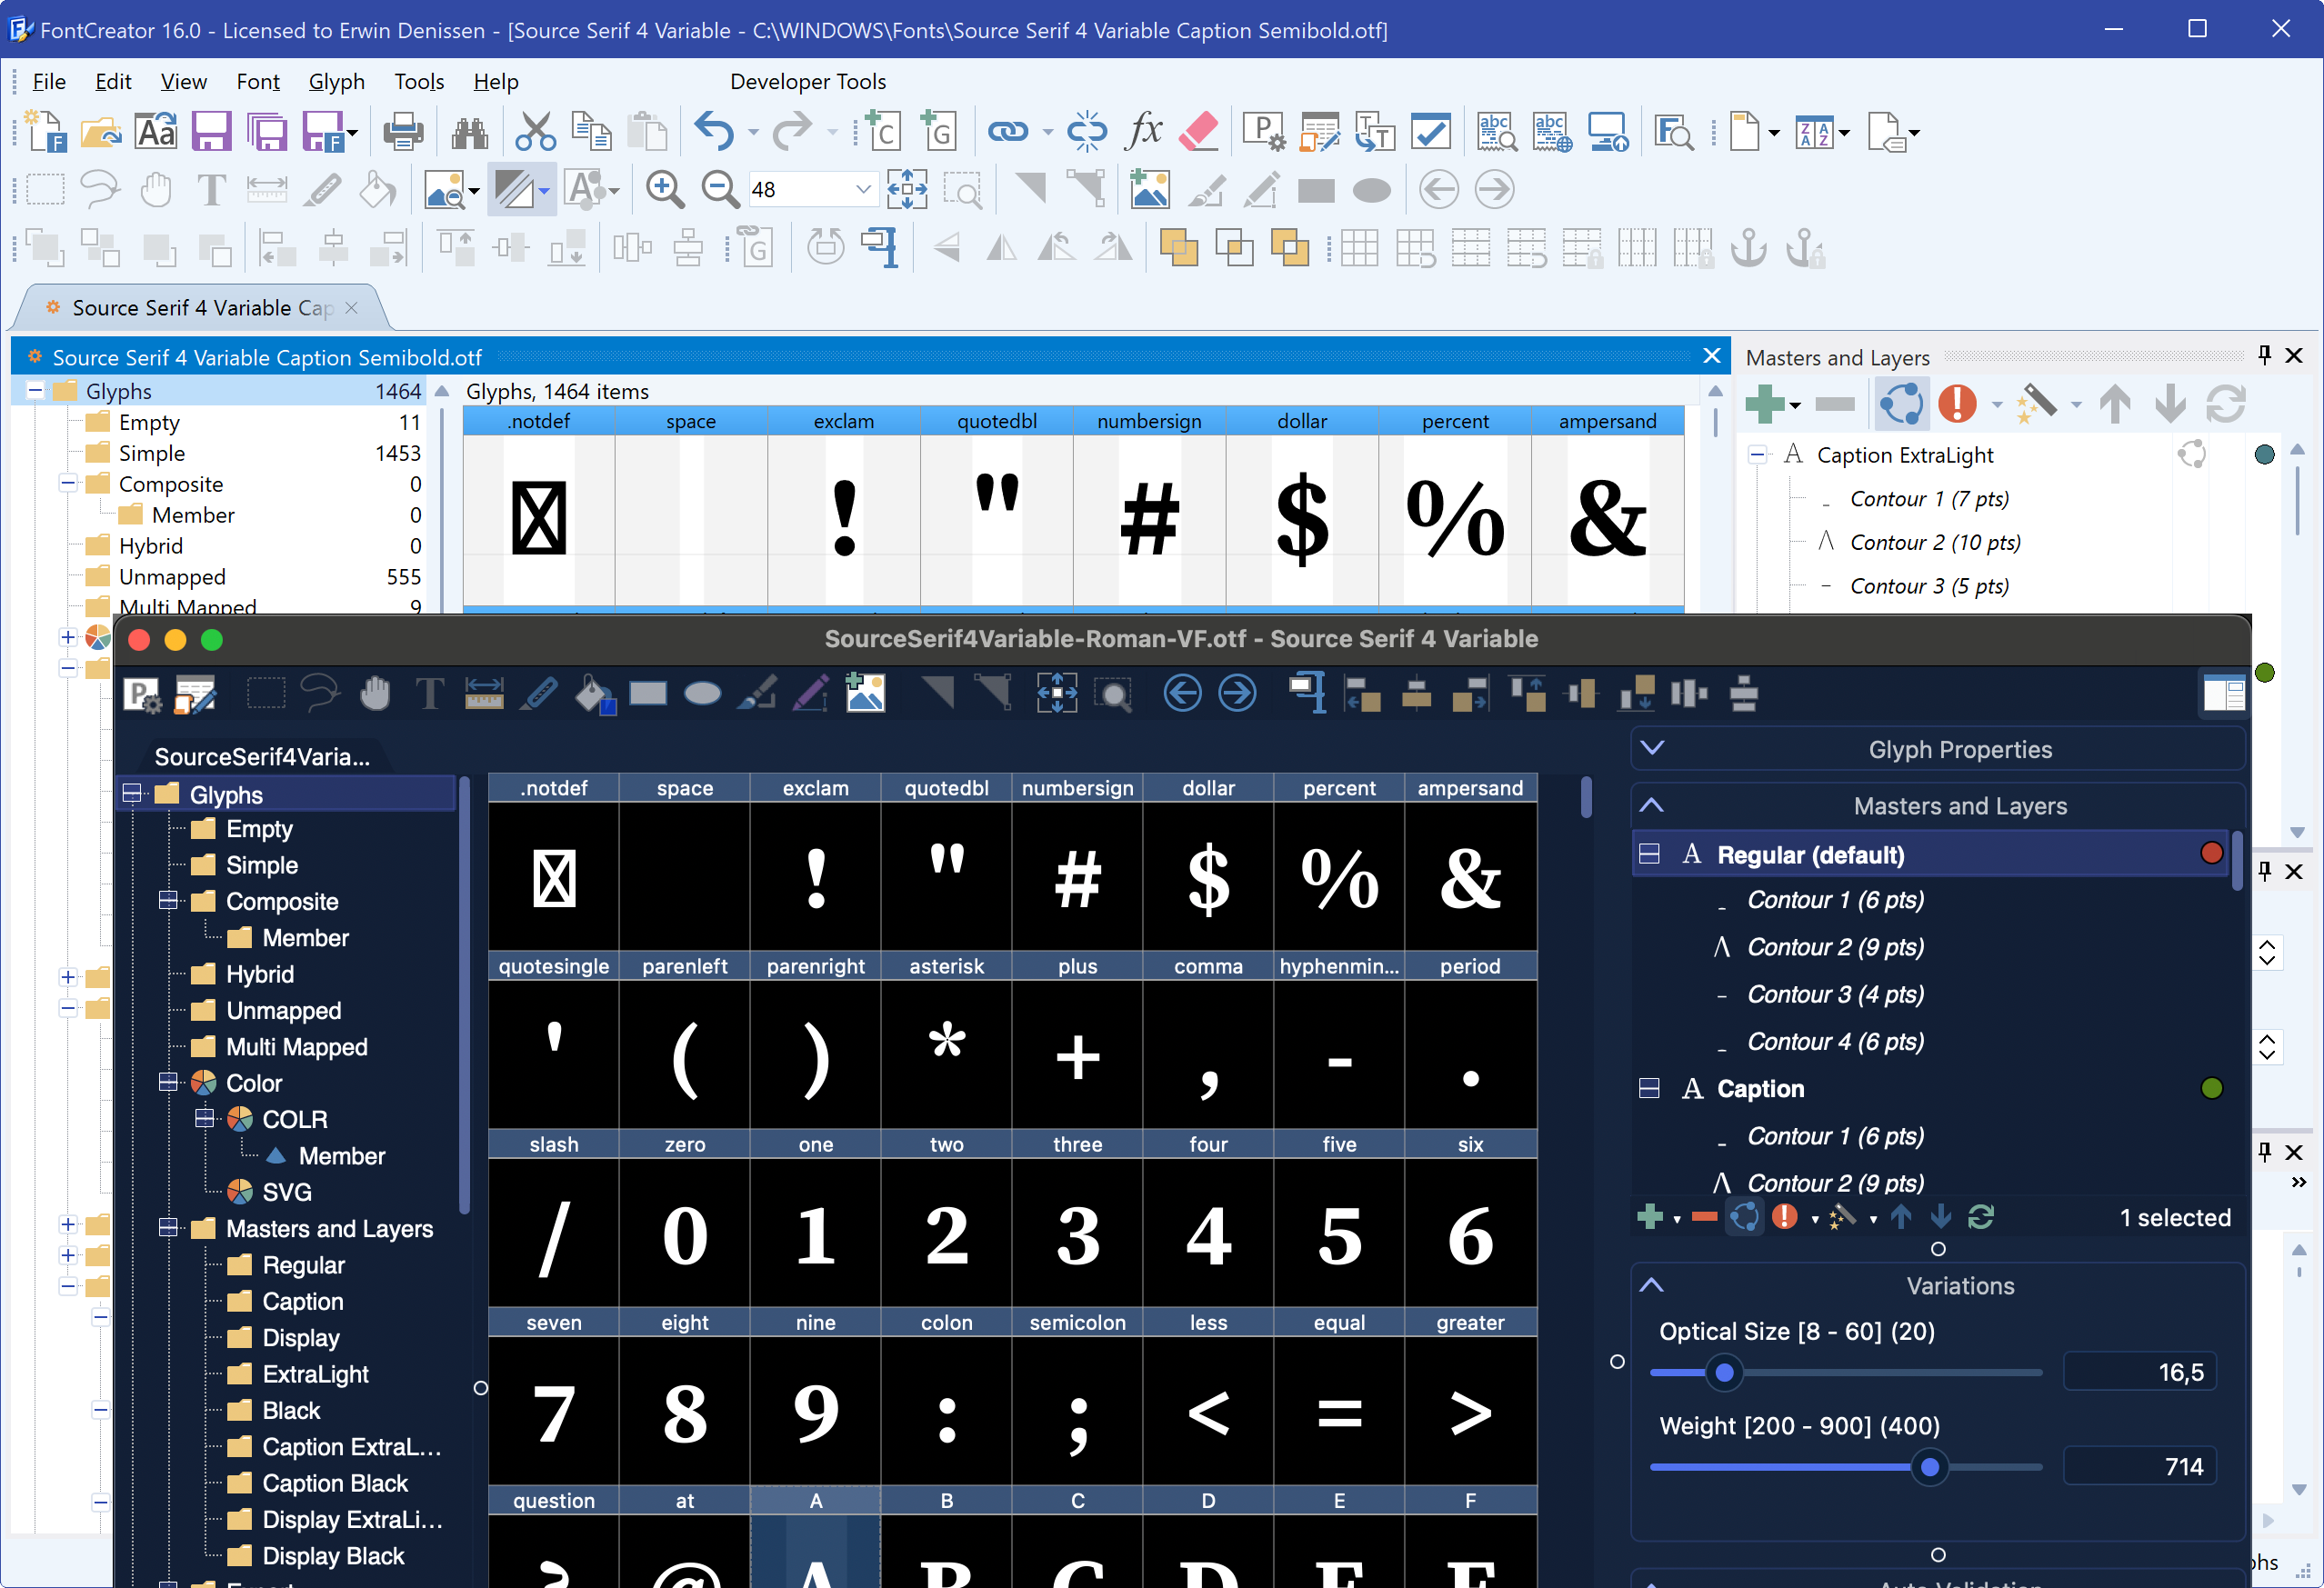Screen dimensions: 2324x1588
Task: Click the Cut scissors icon
Action: point(535,132)
